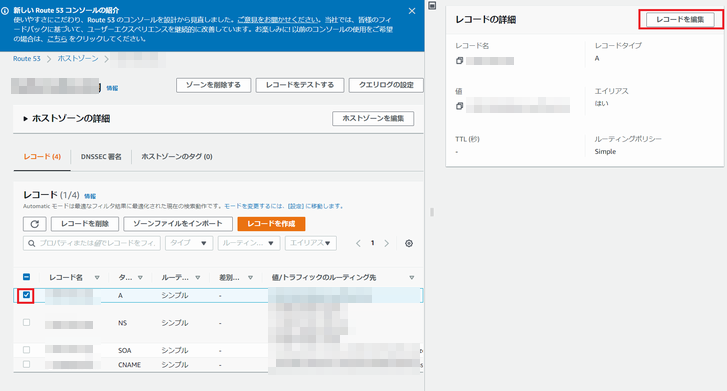This screenshot has height=391, width=727.
Task: Click ゾーンを削除する button
Action: [214, 85]
